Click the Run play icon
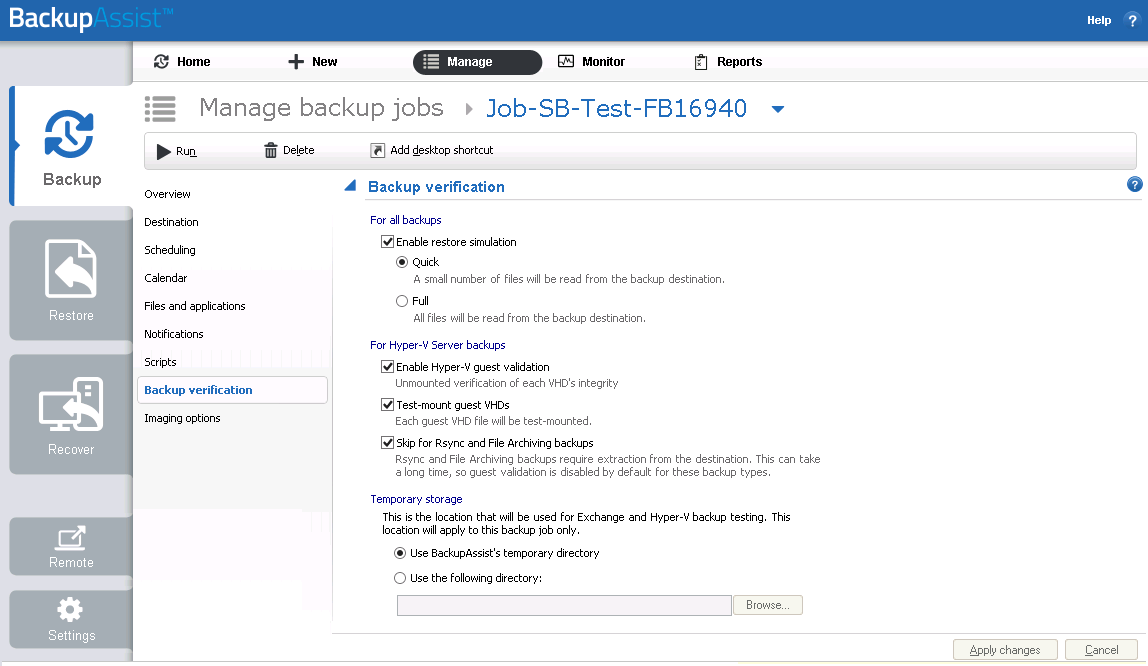1148x666 pixels. (x=164, y=151)
